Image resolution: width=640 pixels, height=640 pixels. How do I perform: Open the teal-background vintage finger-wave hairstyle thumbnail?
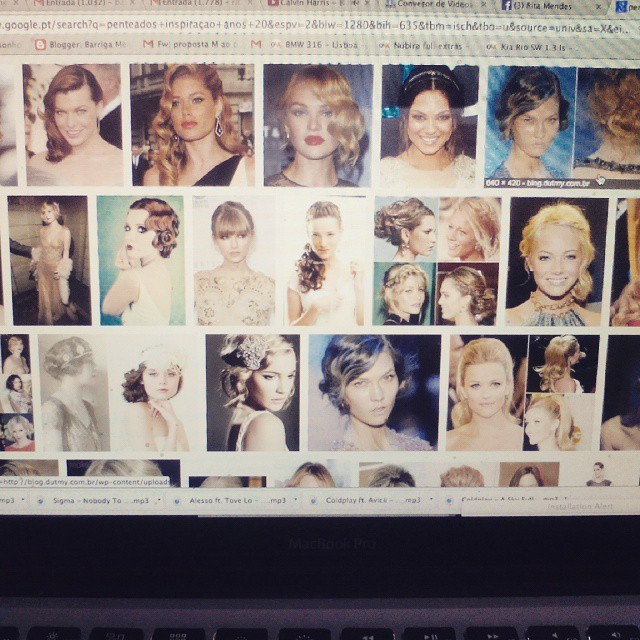[x=141, y=260]
